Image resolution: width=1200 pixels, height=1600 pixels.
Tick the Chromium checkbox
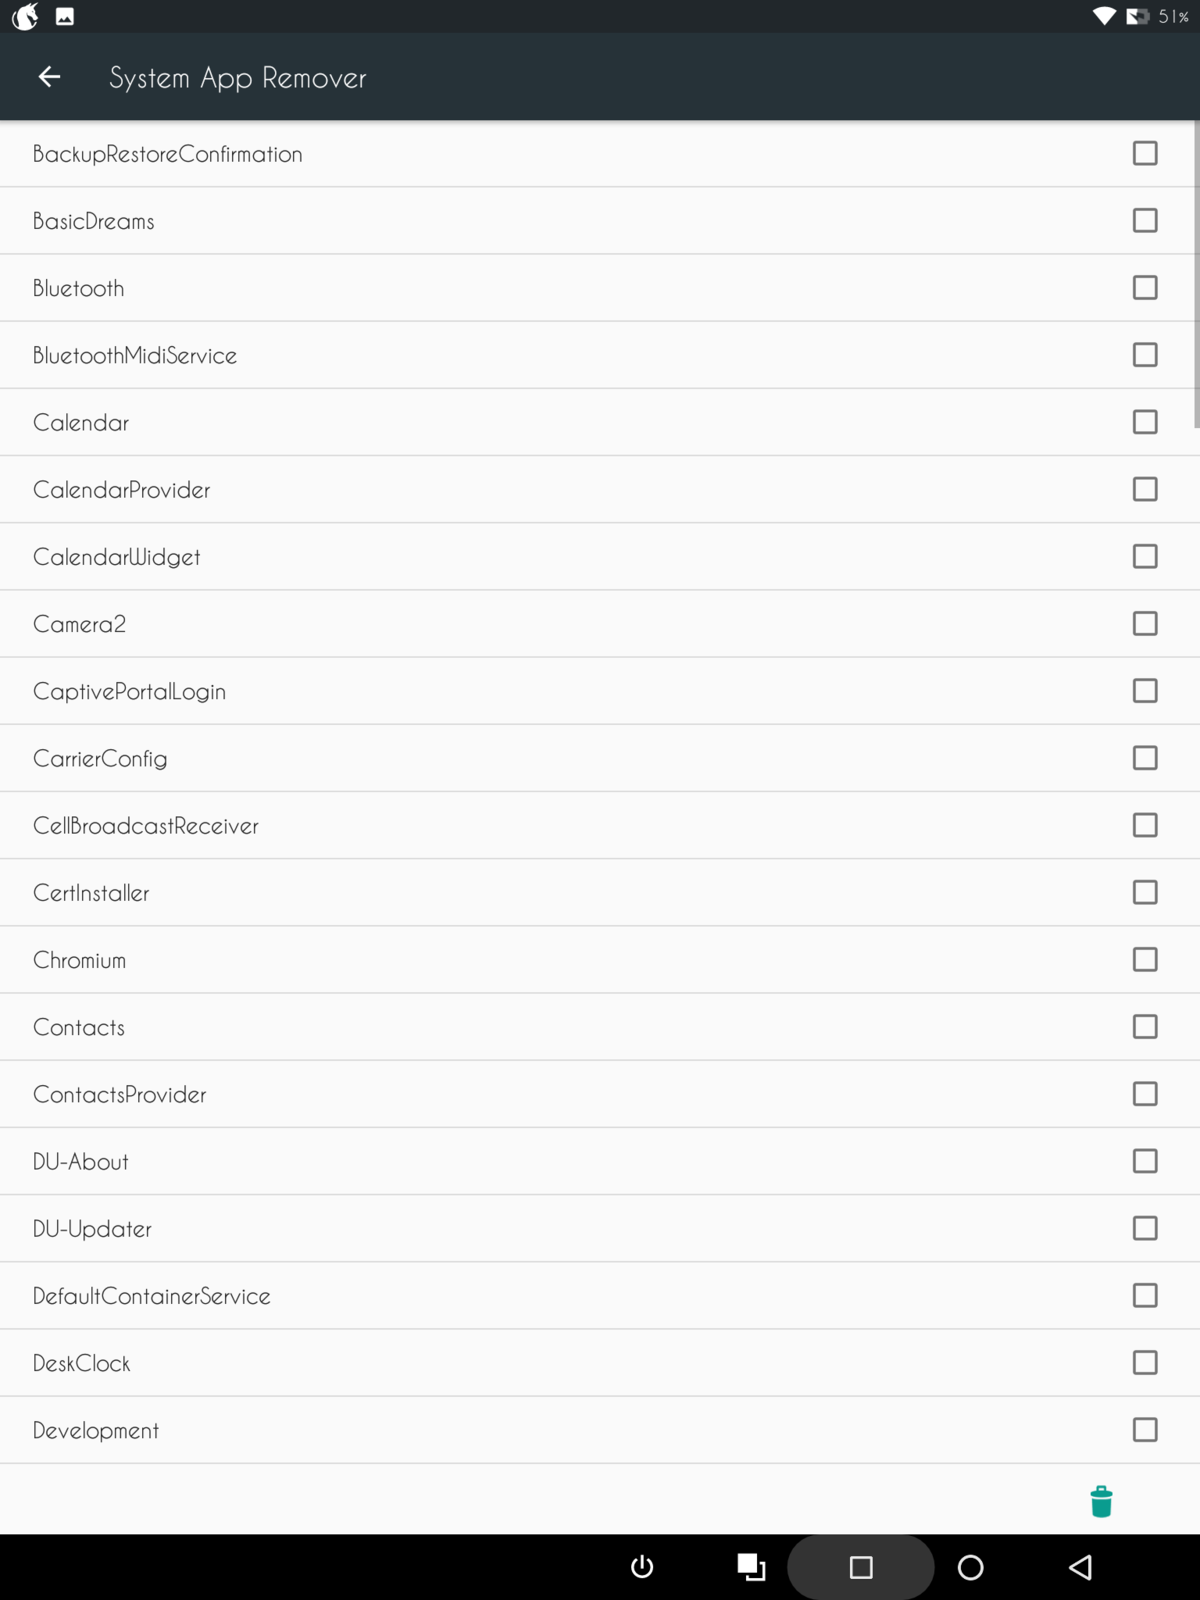1145,960
